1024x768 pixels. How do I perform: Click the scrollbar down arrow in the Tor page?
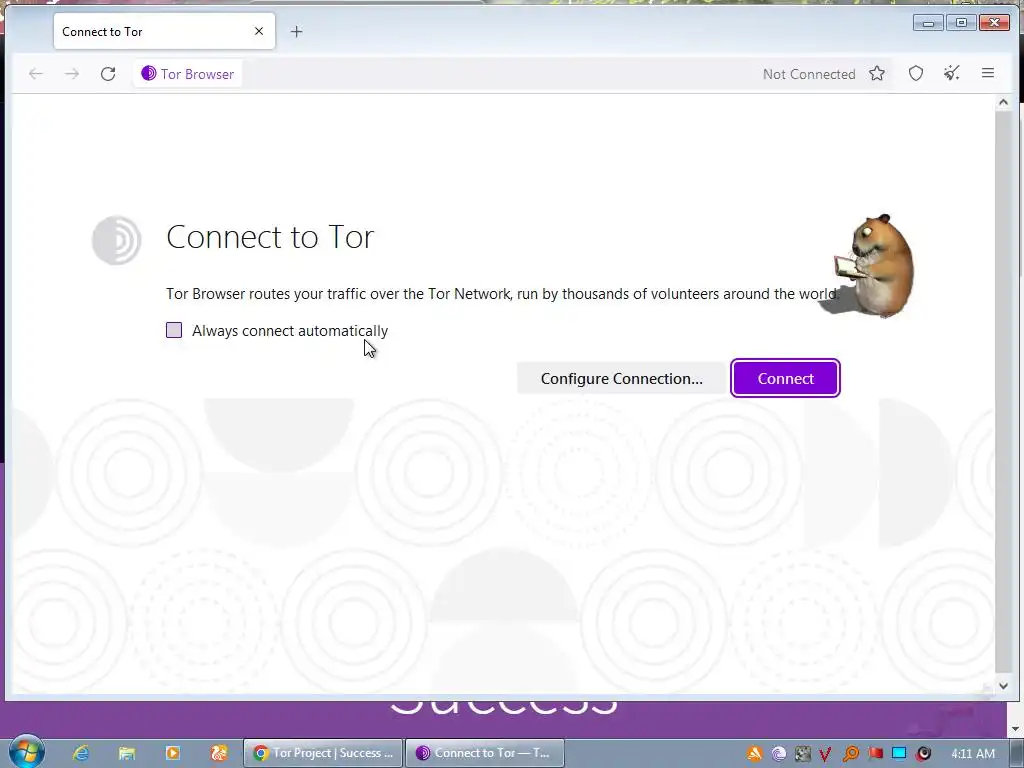(x=1003, y=686)
